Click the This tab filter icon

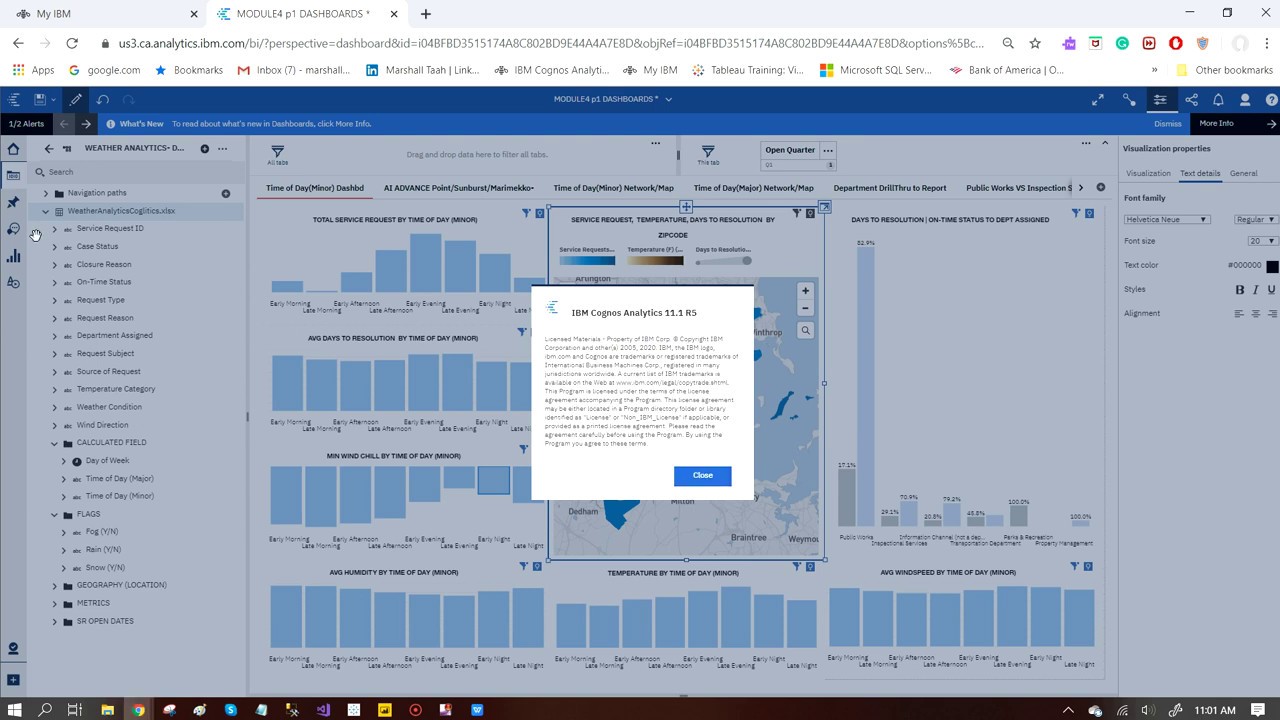[708, 152]
